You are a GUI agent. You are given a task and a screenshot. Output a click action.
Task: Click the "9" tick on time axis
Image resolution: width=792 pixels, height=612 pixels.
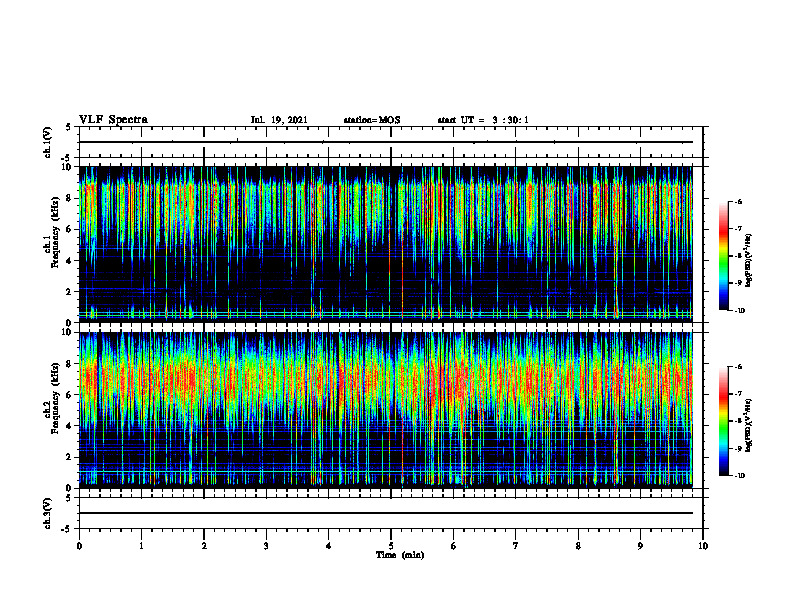coord(640,546)
